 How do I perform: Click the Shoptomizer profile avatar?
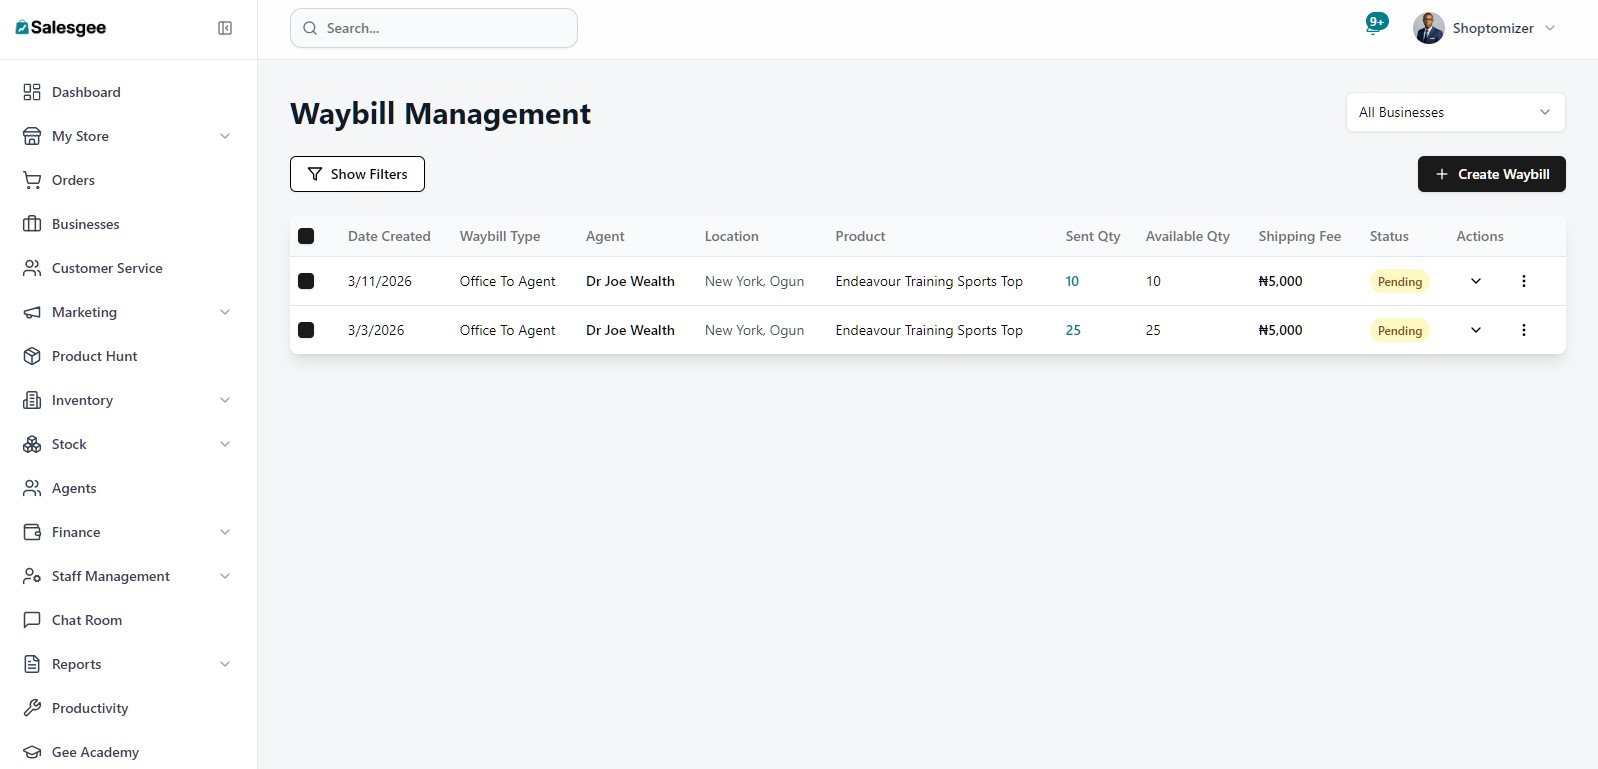[x=1428, y=28]
